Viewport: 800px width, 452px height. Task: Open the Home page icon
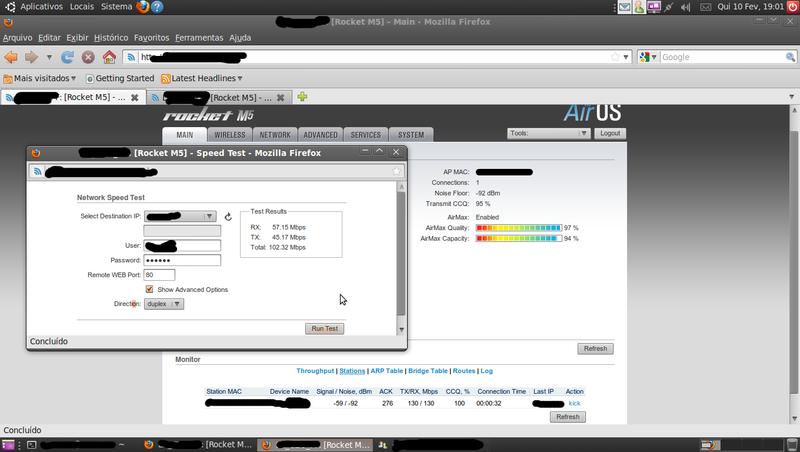coord(109,57)
